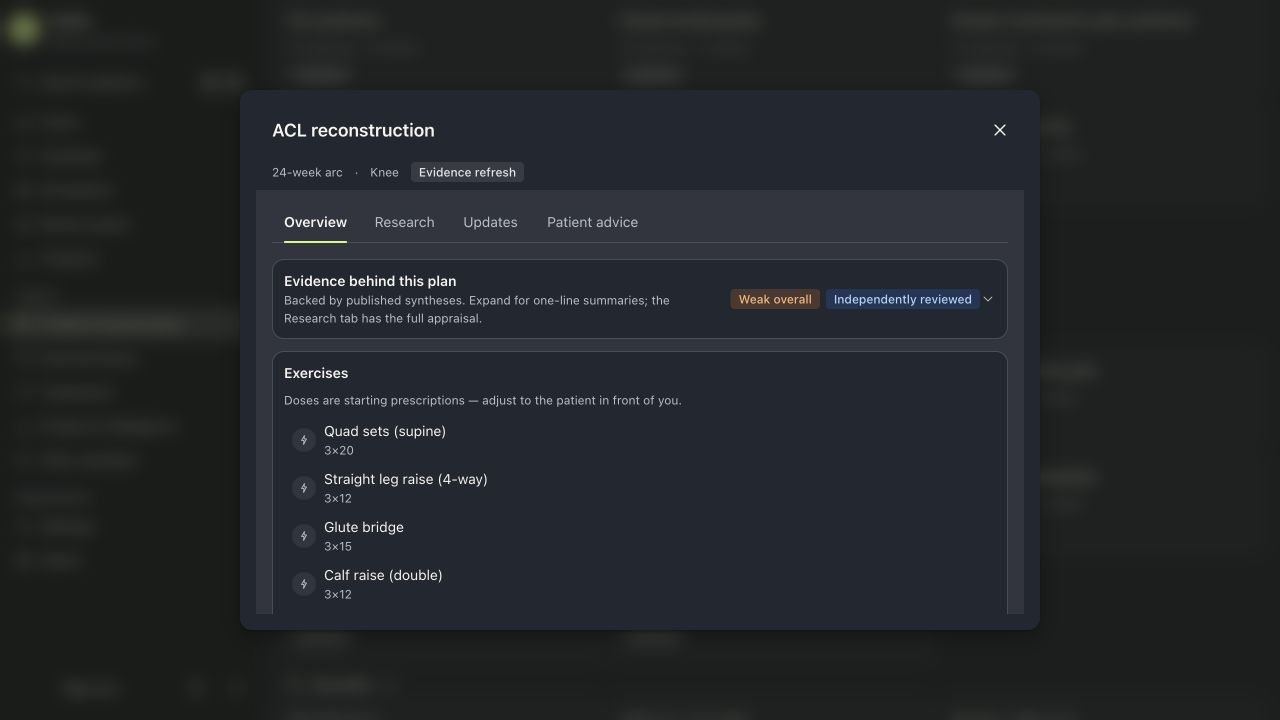Click the Glute bridge exercise icon
This screenshot has width=1280, height=720.
[x=304, y=536]
